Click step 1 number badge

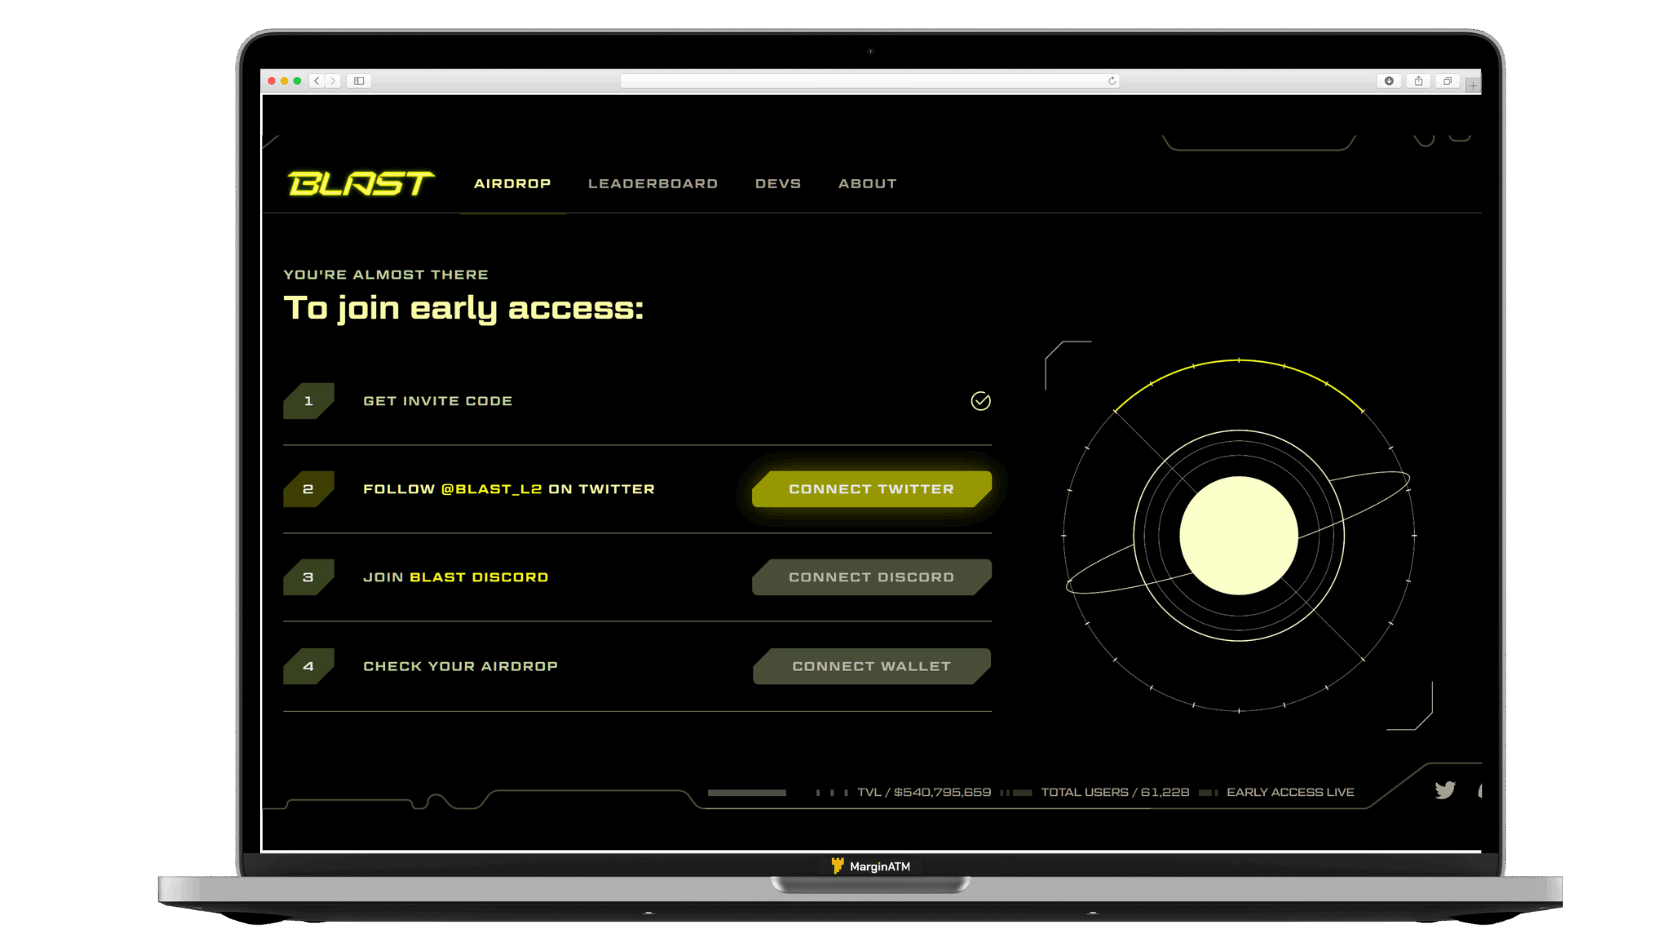pyautogui.click(x=308, y=401)
